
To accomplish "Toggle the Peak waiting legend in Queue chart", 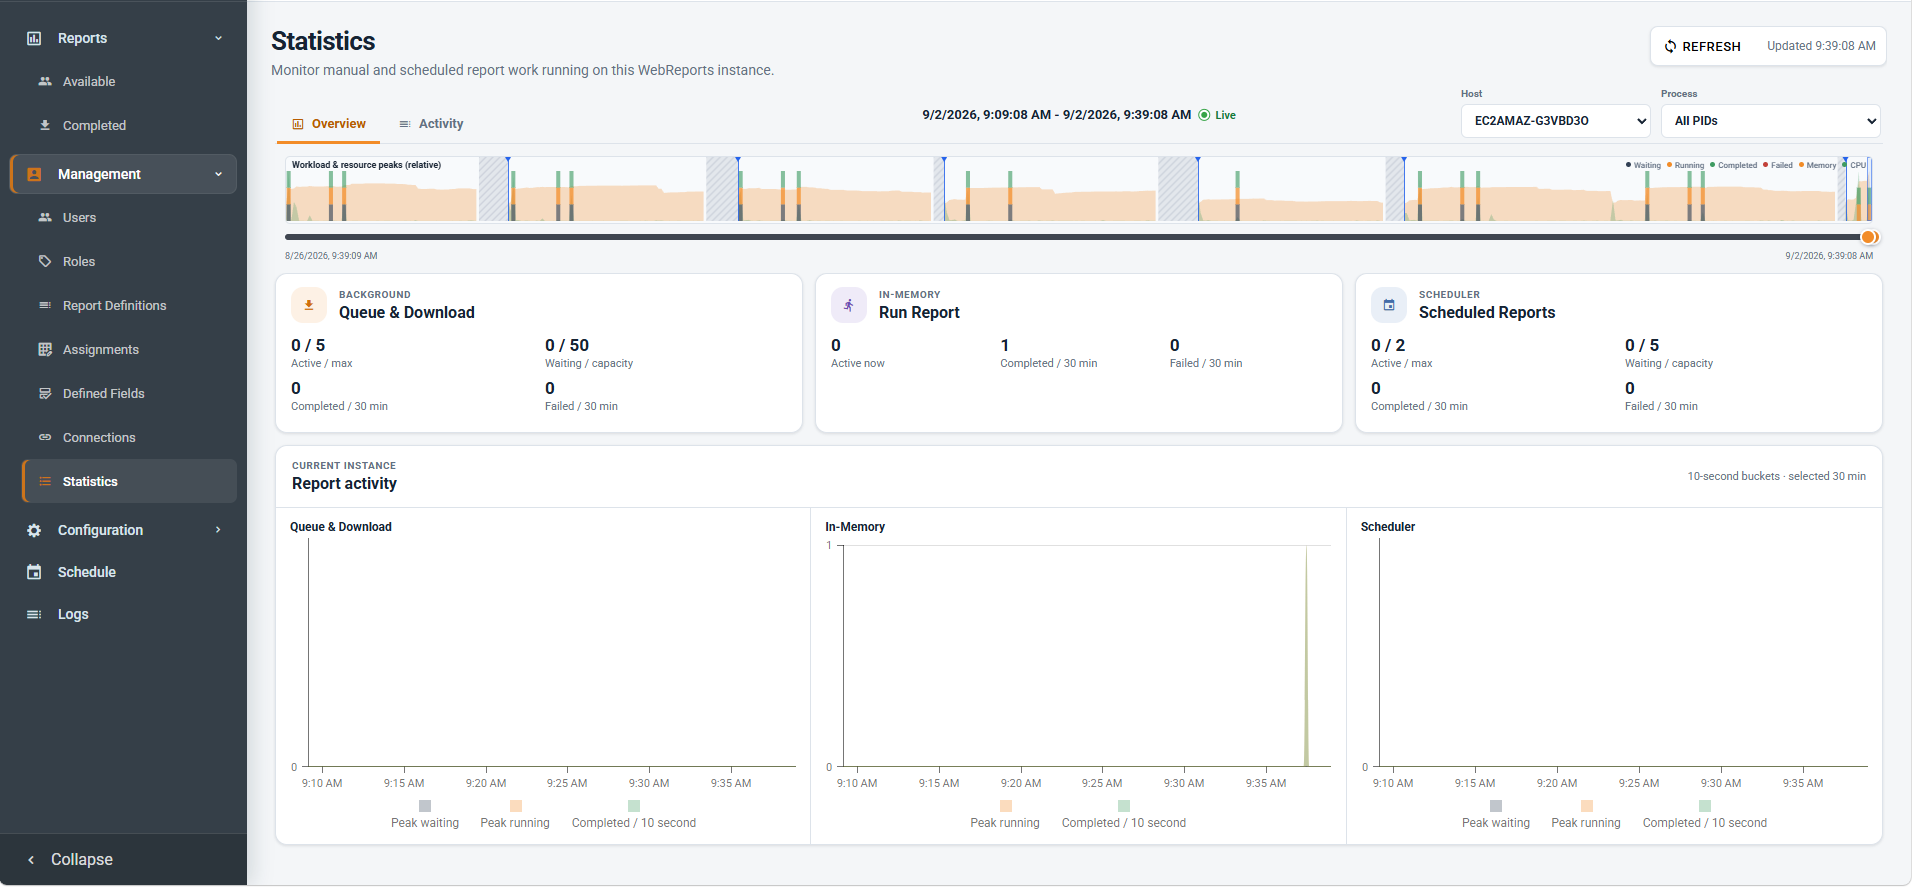I will (425, 814).
